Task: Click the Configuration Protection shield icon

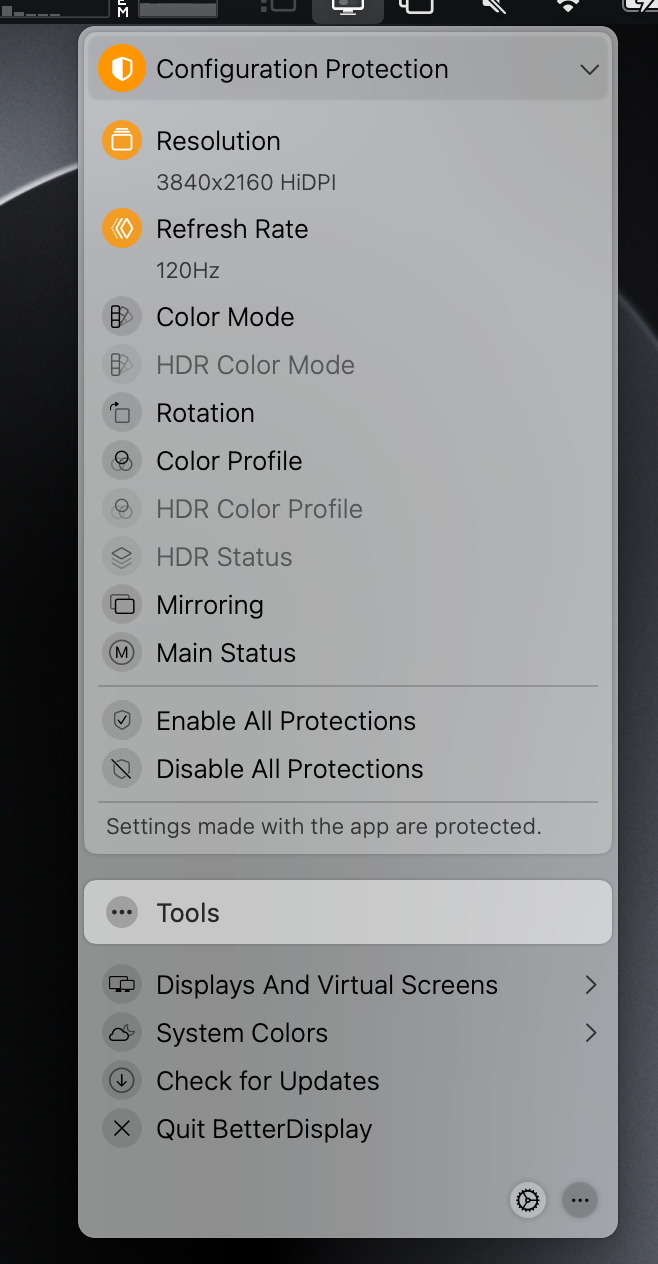Action: (x=121, y=68)
